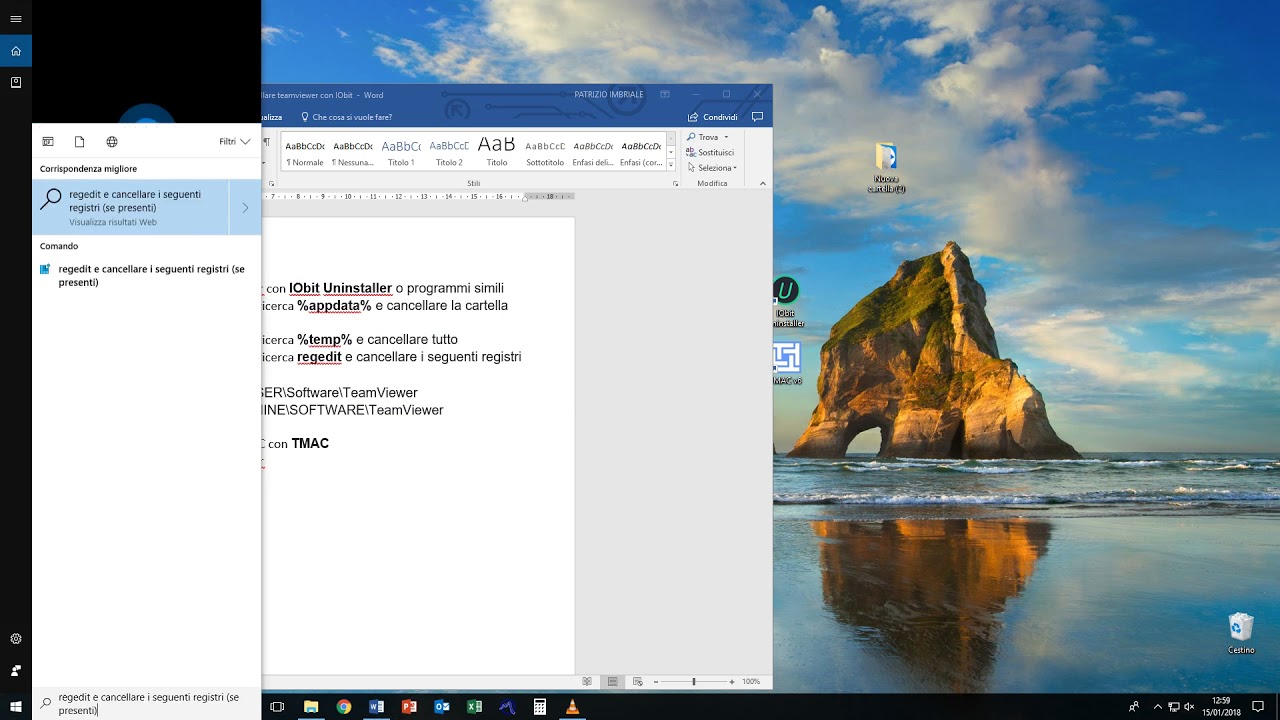This screenshot has height=720, width=1280.
Task: Click the muted volume tray icon
Action: 1189,706
